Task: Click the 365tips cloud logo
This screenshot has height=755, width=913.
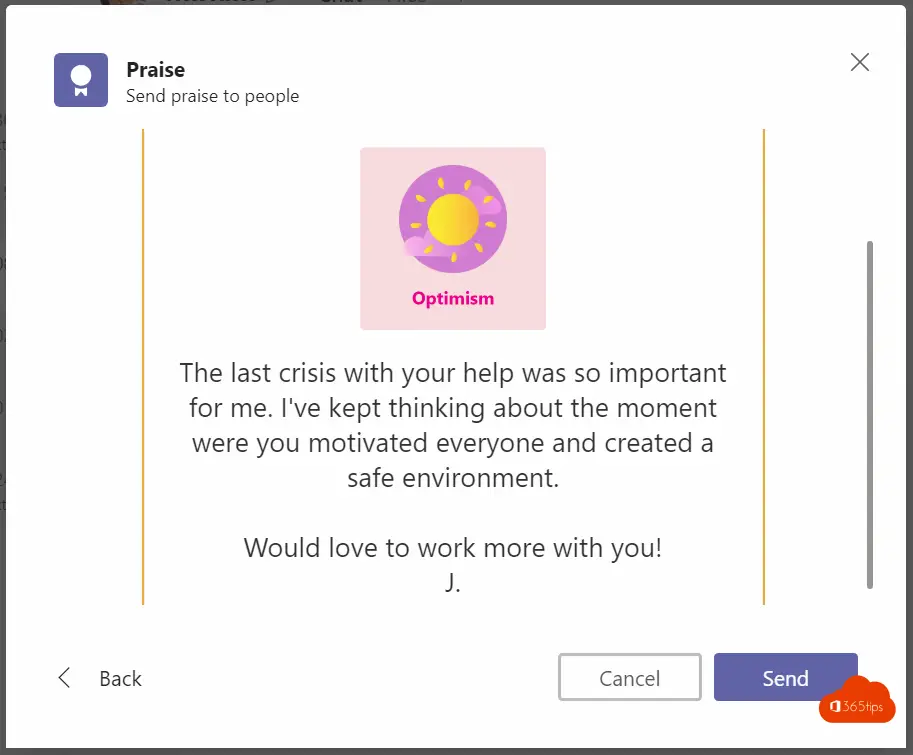Action: click(857, 700)
